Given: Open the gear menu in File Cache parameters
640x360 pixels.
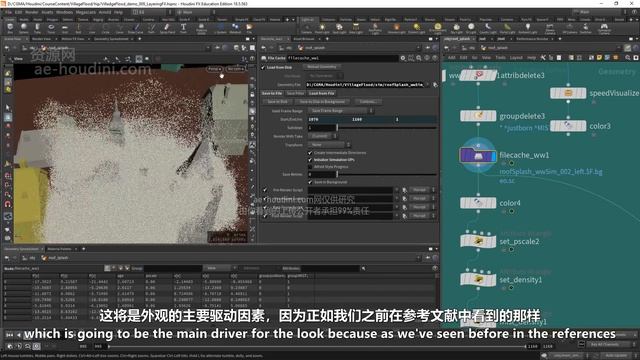Looking at the screenshot, I should [403, 58].
